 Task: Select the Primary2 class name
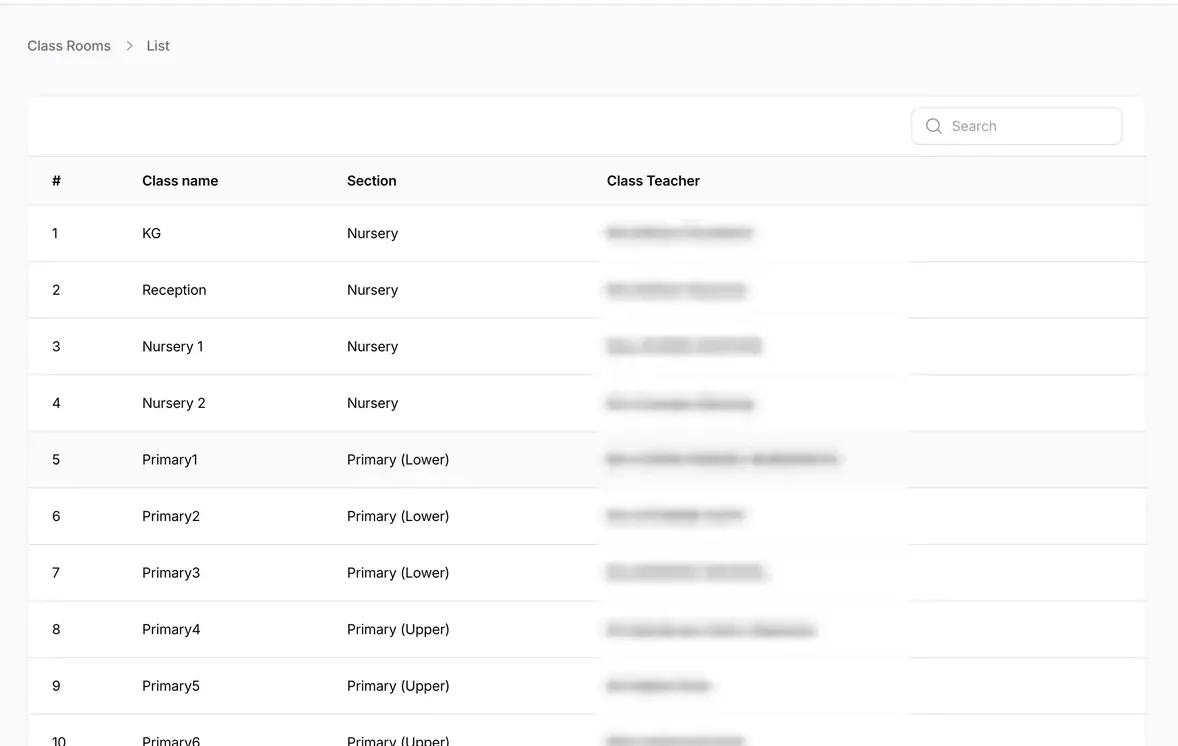(171, 516)
